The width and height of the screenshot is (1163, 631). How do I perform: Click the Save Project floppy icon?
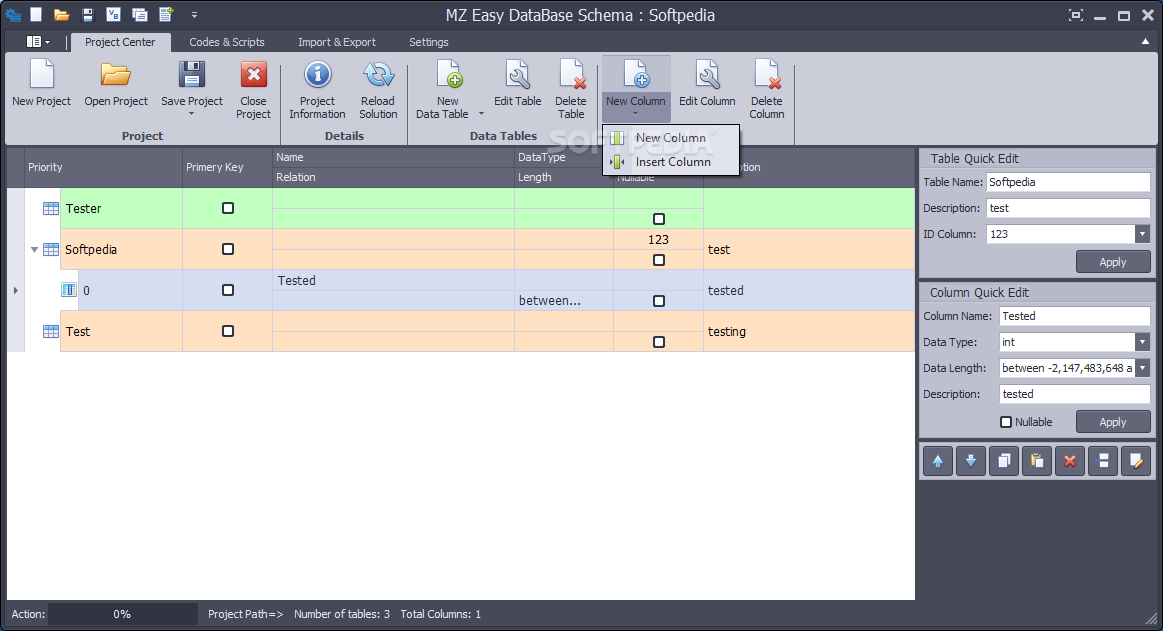pos(192,76)
